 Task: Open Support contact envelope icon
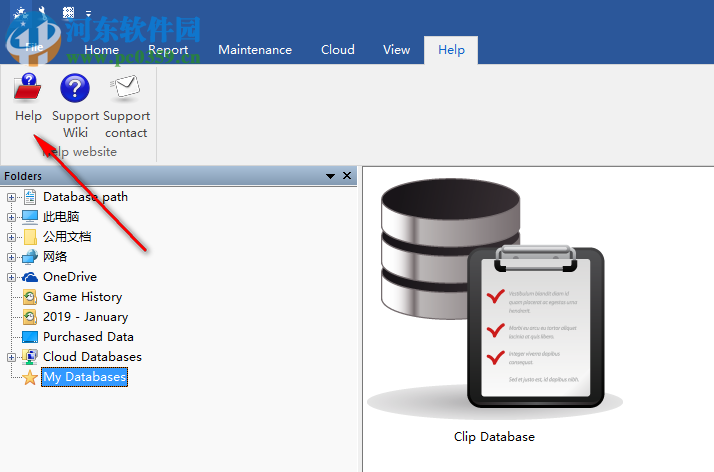pos(125,86)
